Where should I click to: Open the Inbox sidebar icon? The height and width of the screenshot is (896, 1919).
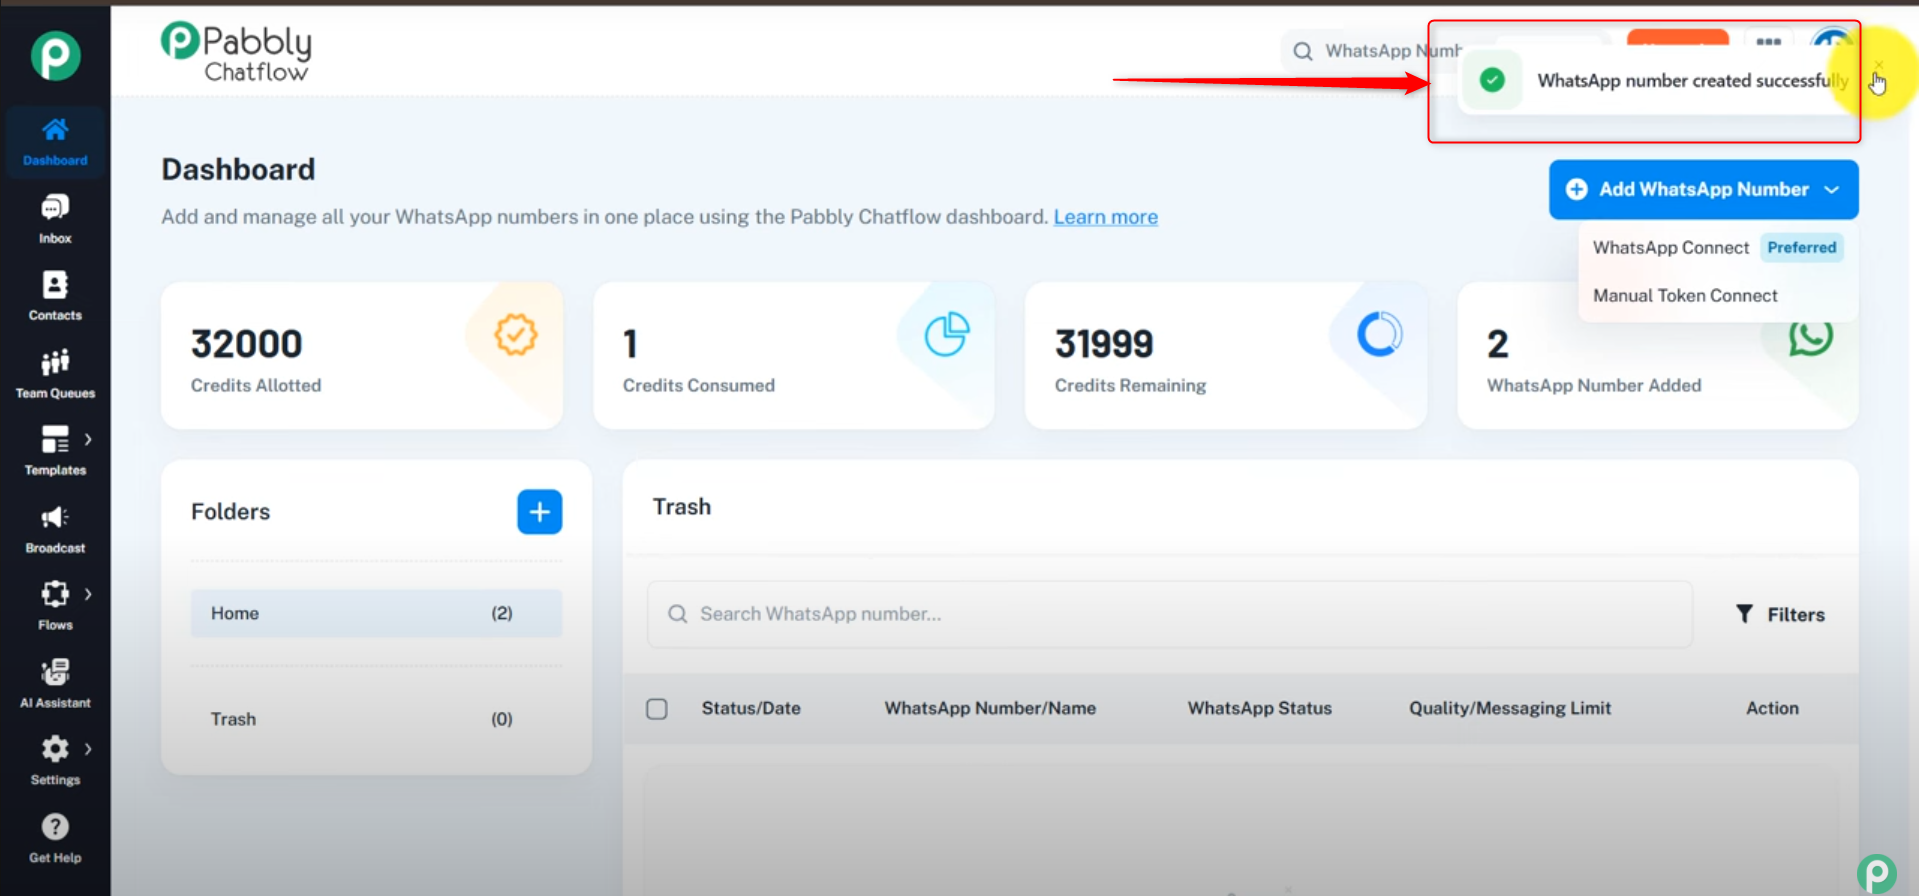point(55,208)
